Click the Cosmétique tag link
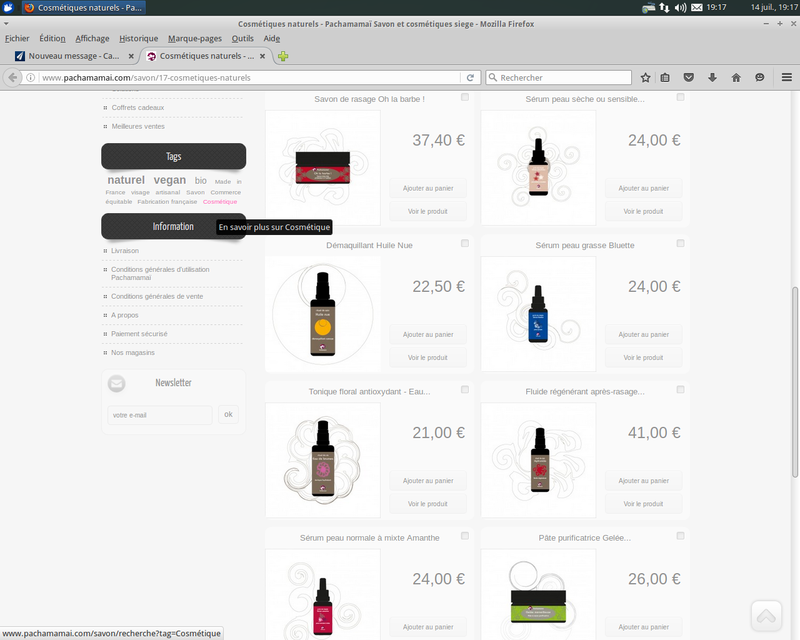This screenshot has width=800, height=640. 220,202
